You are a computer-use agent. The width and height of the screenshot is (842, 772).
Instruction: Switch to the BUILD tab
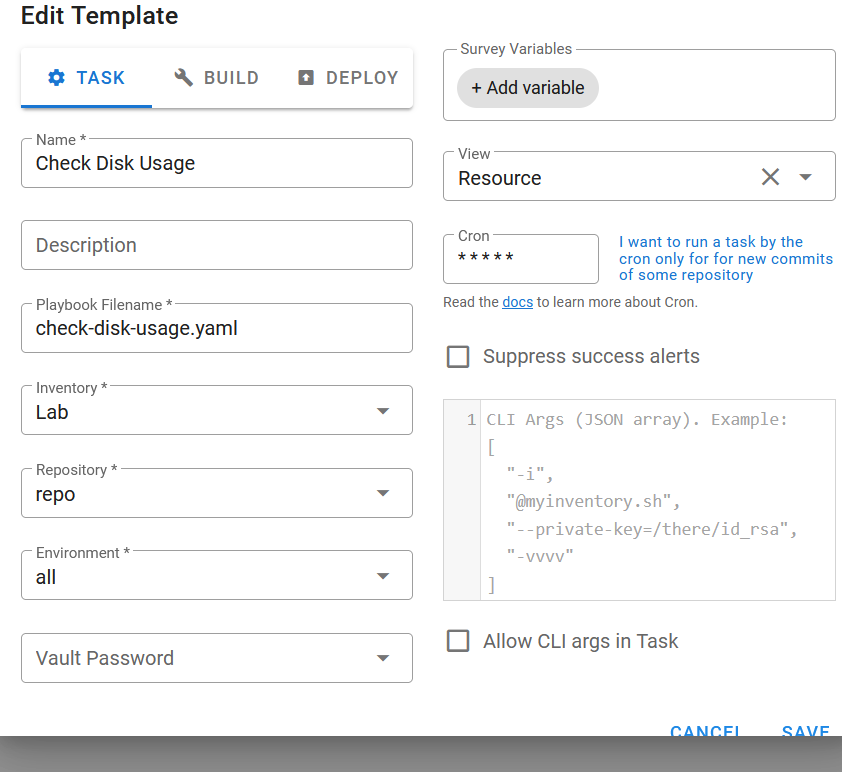point(216,78)
